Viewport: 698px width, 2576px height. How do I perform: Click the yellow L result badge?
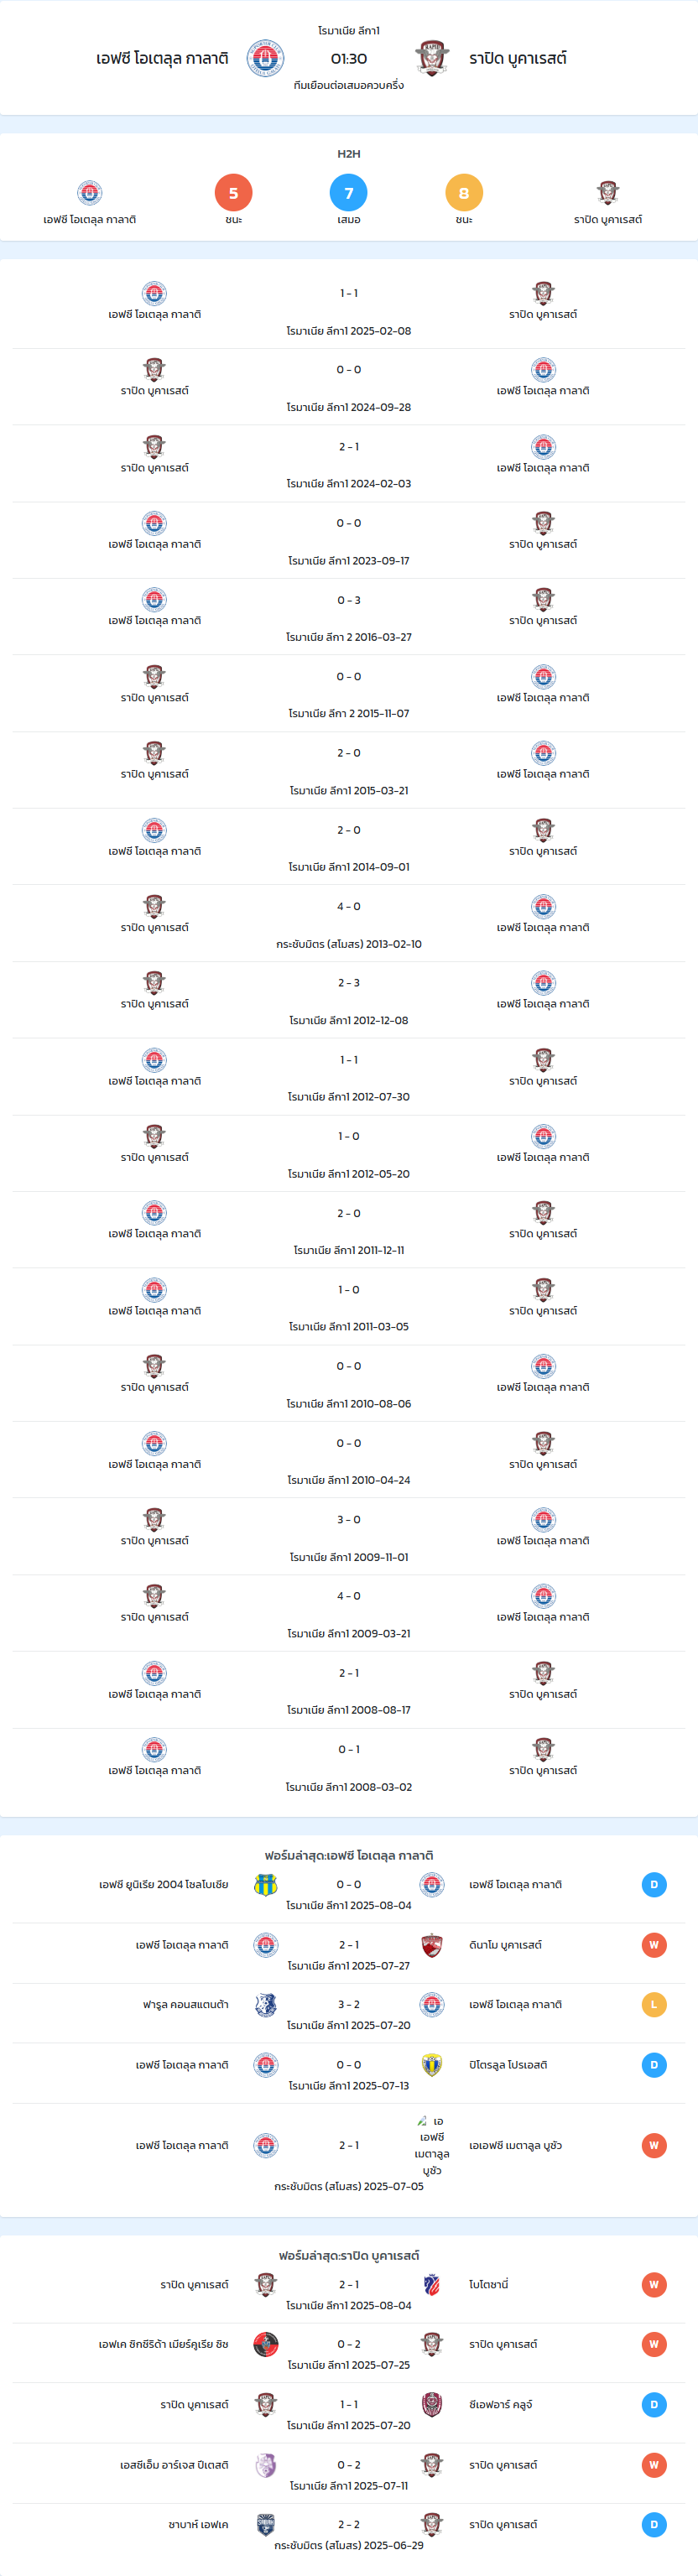tap(654, 2004)
